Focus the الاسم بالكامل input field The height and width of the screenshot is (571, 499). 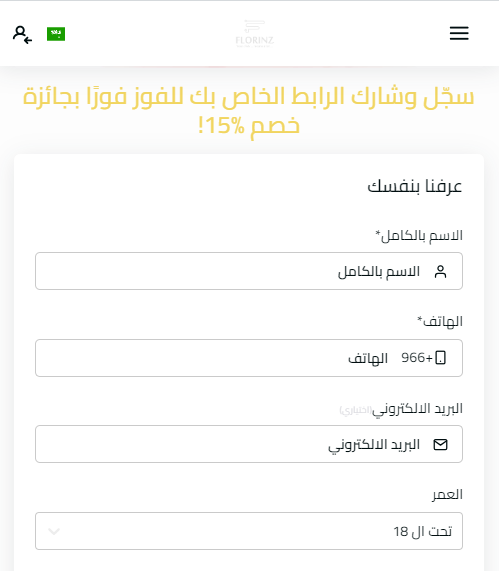tap(249, 271)
